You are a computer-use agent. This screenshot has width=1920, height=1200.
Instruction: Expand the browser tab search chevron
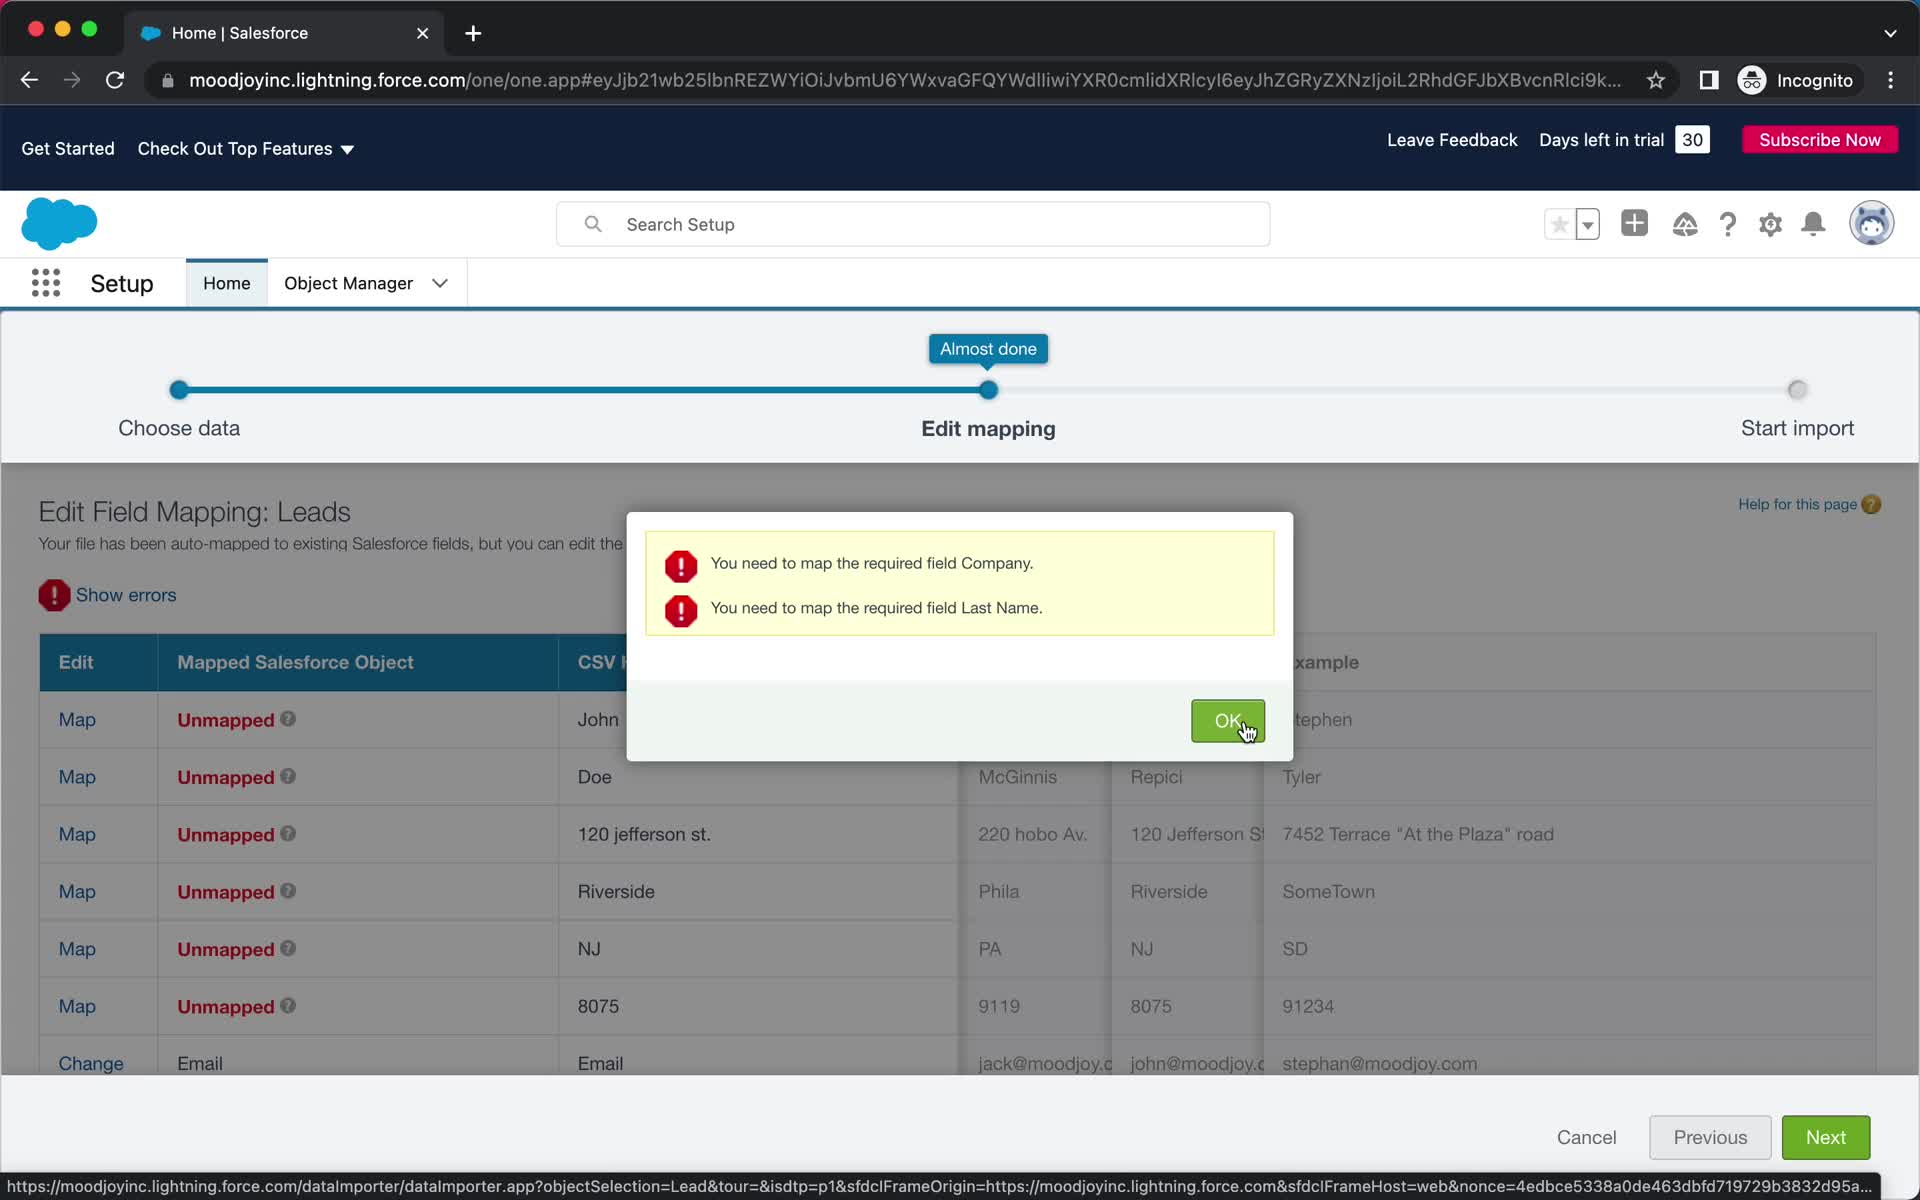(1890, 33)
